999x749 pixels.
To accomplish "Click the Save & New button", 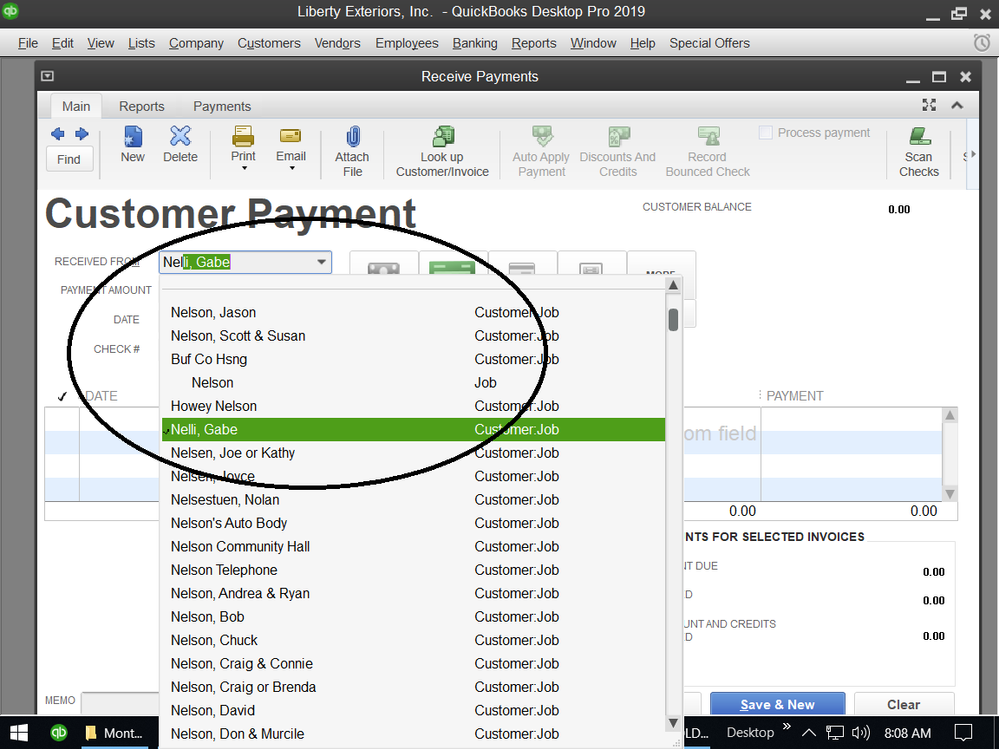I will tap(777, 704).
